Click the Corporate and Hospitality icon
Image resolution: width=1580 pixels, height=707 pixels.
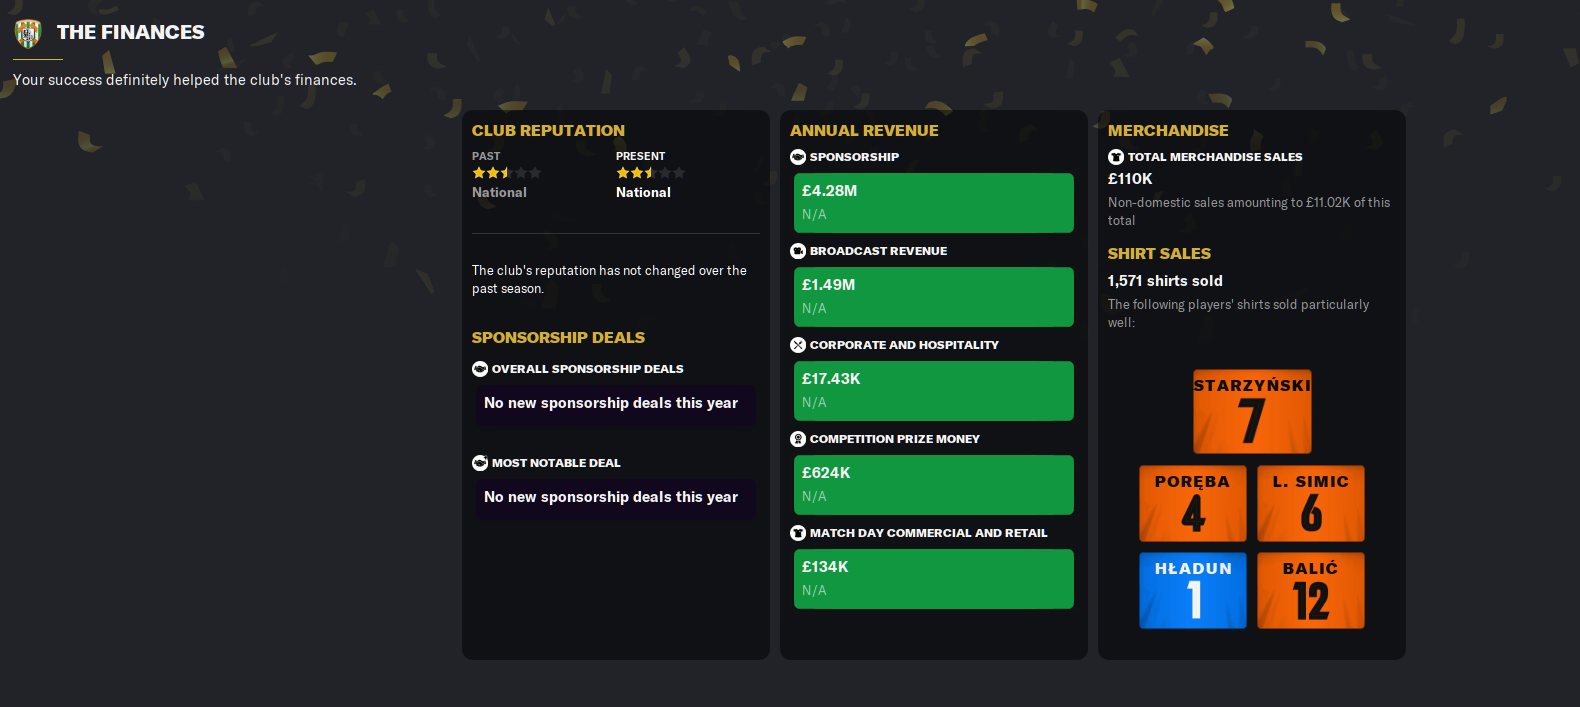[x=798, y=345]
